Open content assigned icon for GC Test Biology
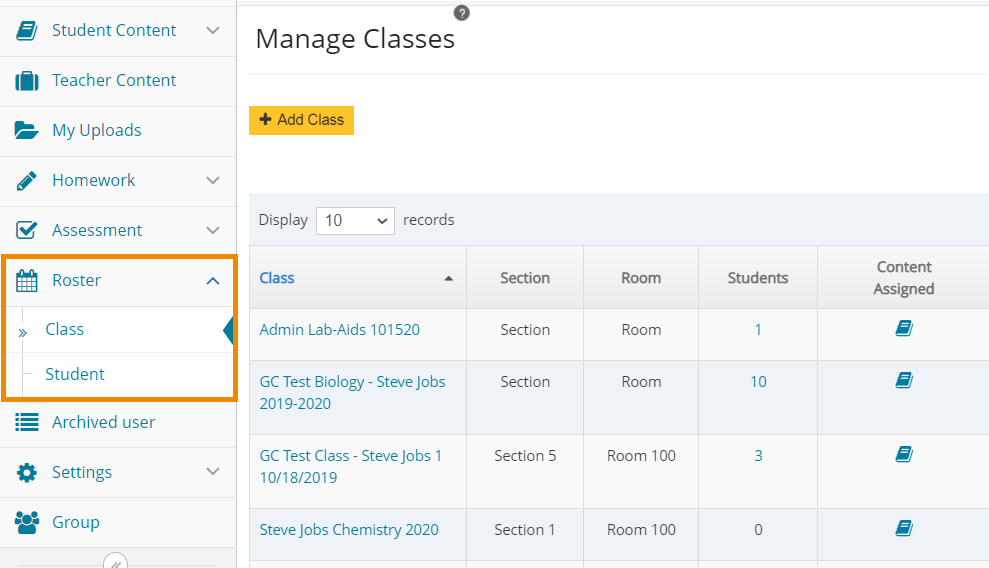Viewport: 989px width, 568px height. (x=904, y=380)
